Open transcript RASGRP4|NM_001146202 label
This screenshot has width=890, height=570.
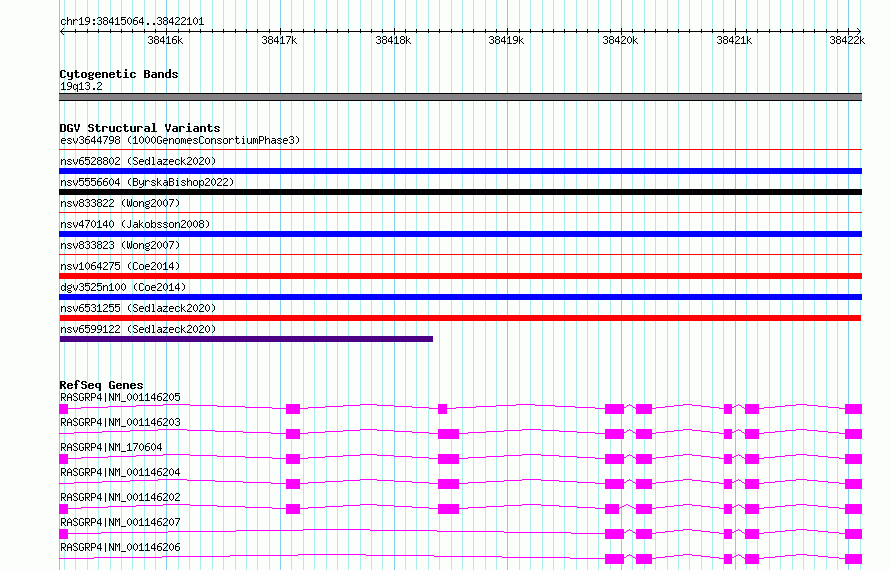pyautogui.click(x=120, y=497)
